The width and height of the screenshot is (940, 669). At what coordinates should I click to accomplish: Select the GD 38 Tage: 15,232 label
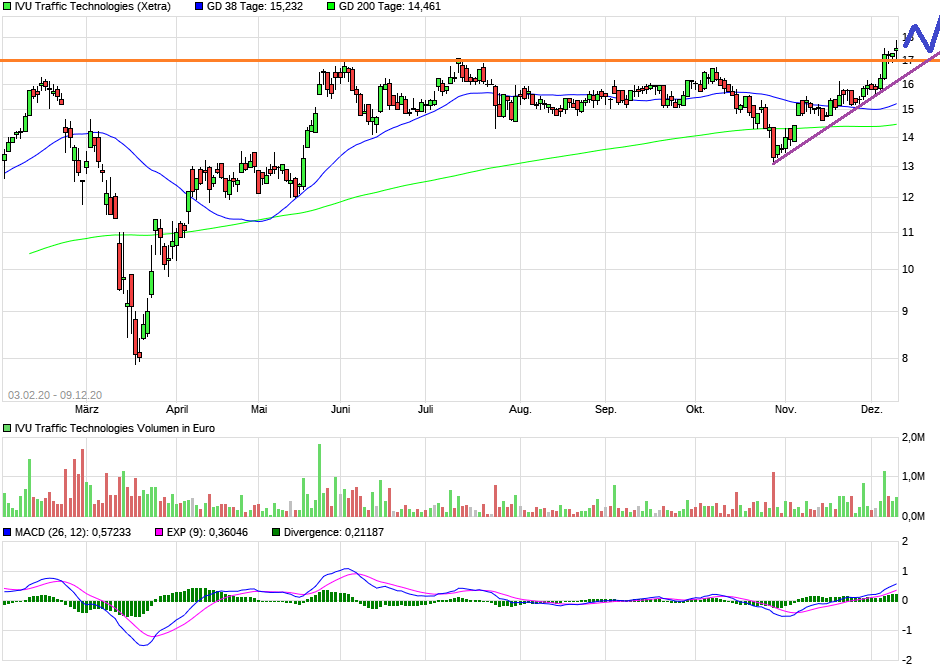[x=255, y=7]
